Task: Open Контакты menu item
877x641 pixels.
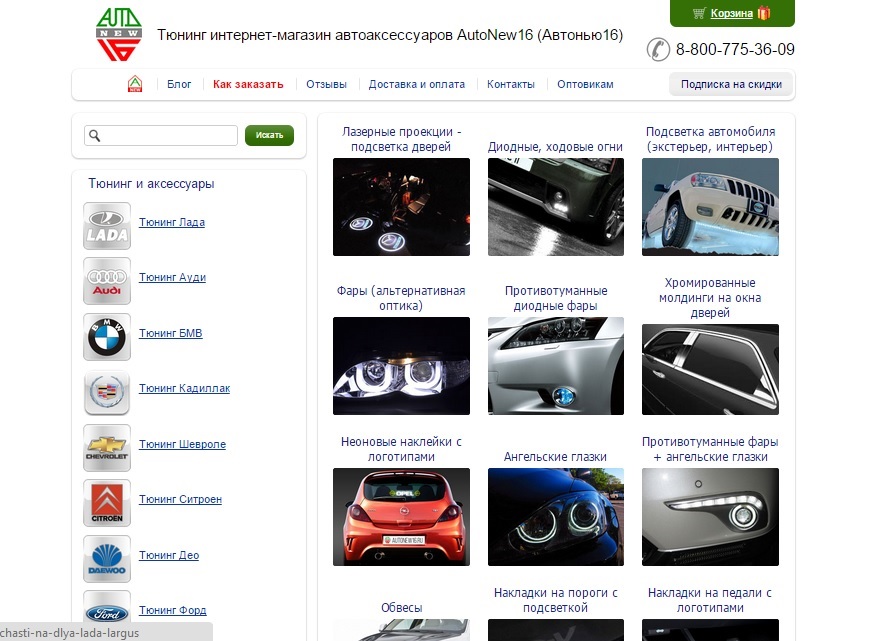Action: (x=511, y=84)
